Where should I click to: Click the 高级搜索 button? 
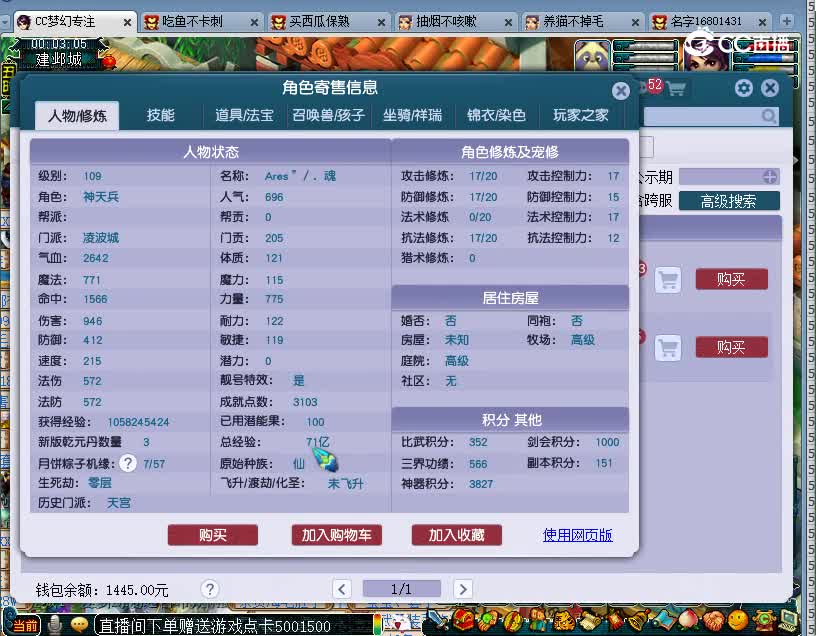coord(729,201)
